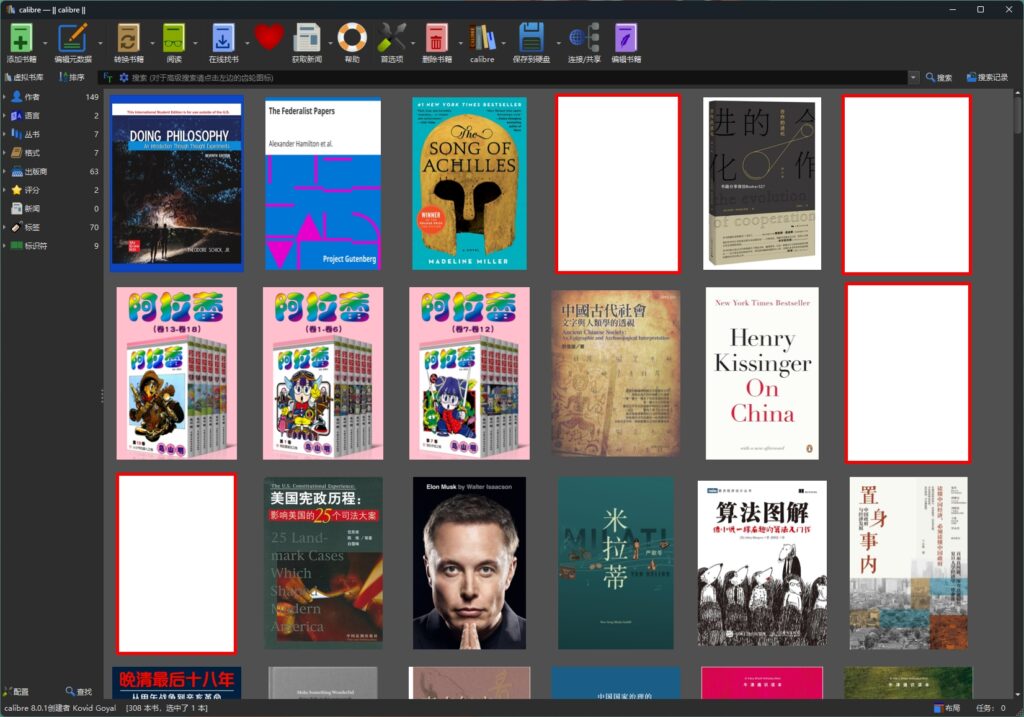The height and width of the screenshot is (717, 1024).
Task: Open 编辑元数据 (Edit metadata) tool
Action: (x=72, y=40)
